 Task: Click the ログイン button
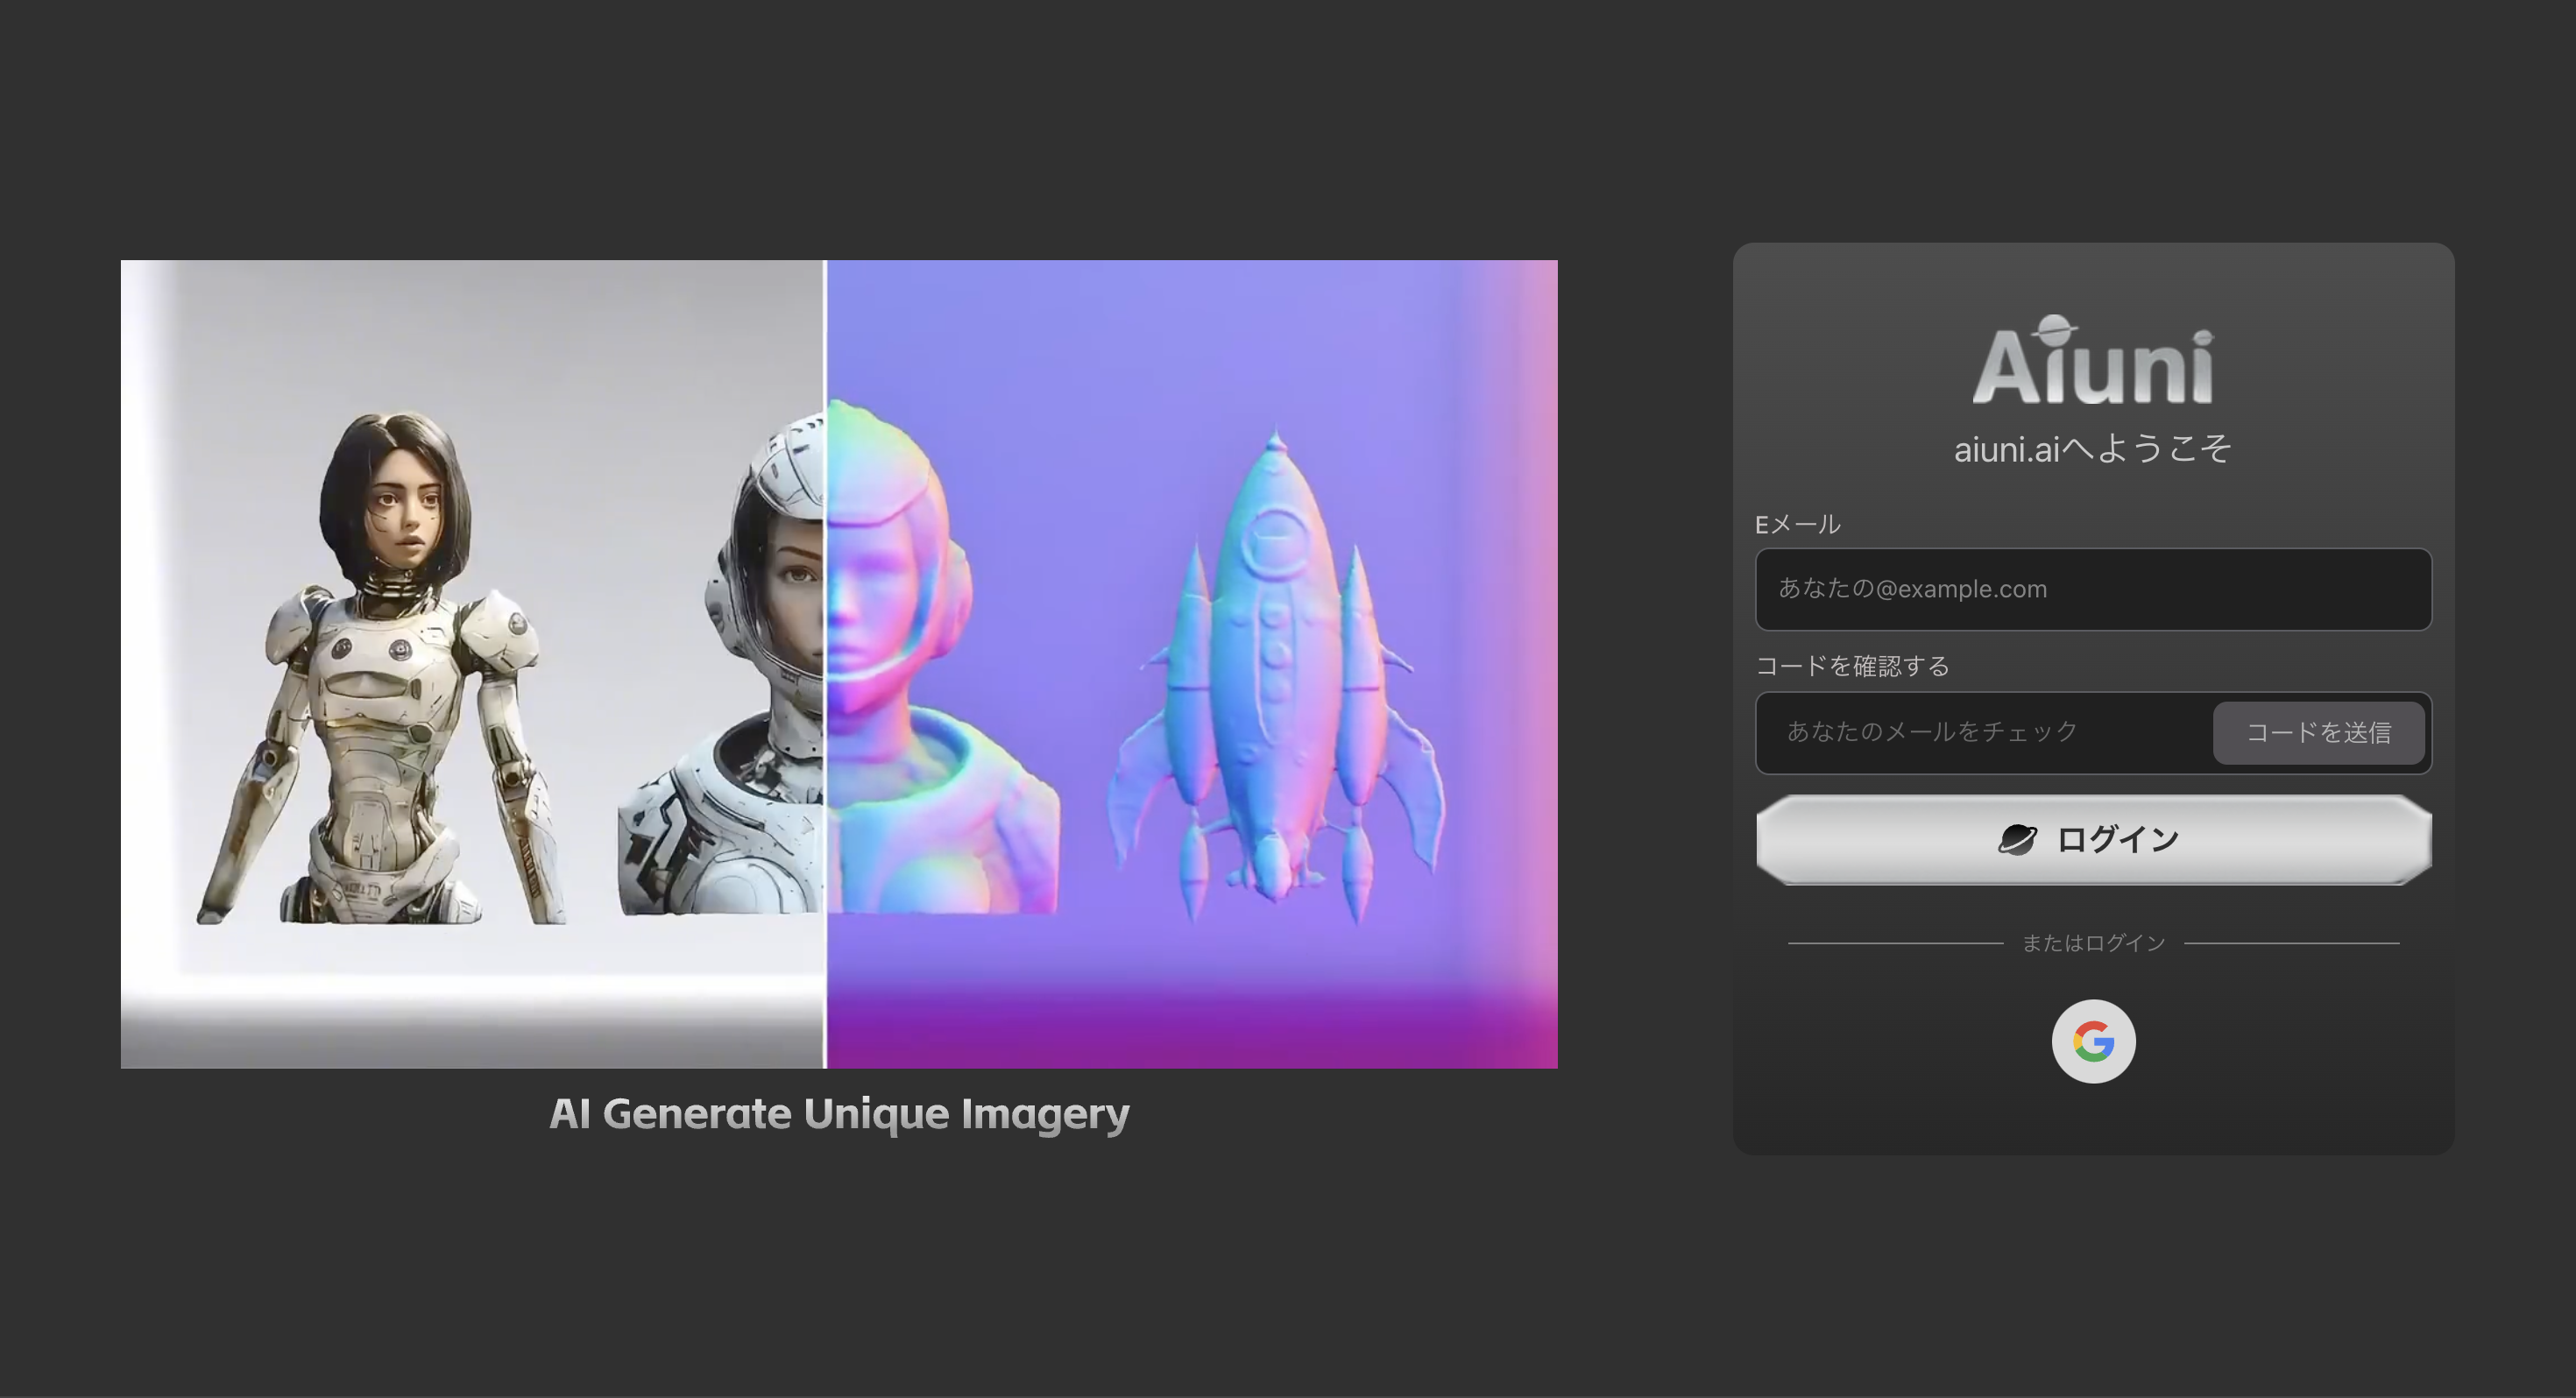[x=2093, y=839]
